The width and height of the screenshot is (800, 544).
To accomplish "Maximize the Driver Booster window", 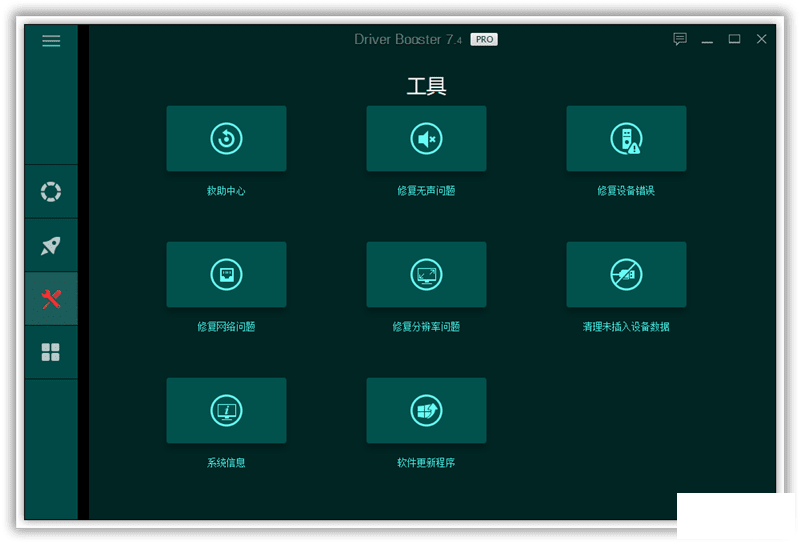I will click(734, 39).
